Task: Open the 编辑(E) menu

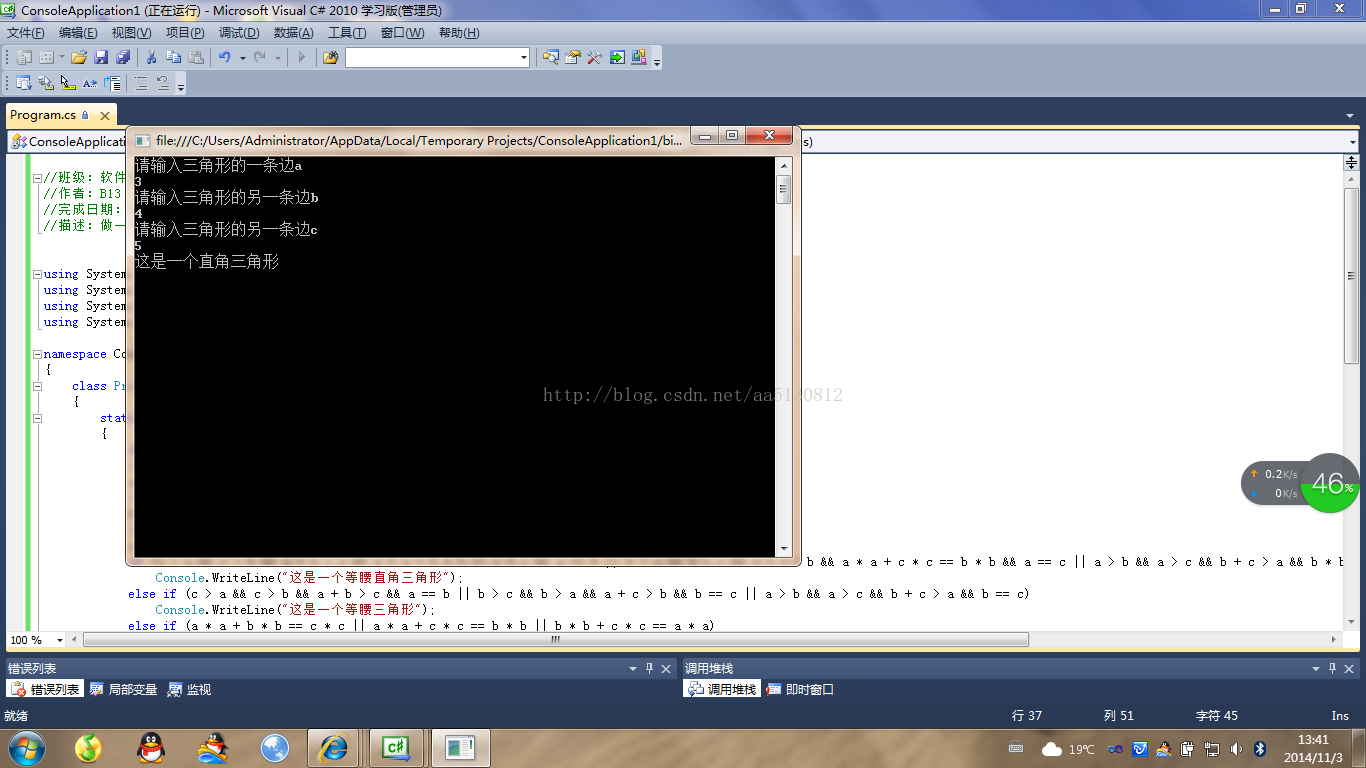Action: (78, 33)
